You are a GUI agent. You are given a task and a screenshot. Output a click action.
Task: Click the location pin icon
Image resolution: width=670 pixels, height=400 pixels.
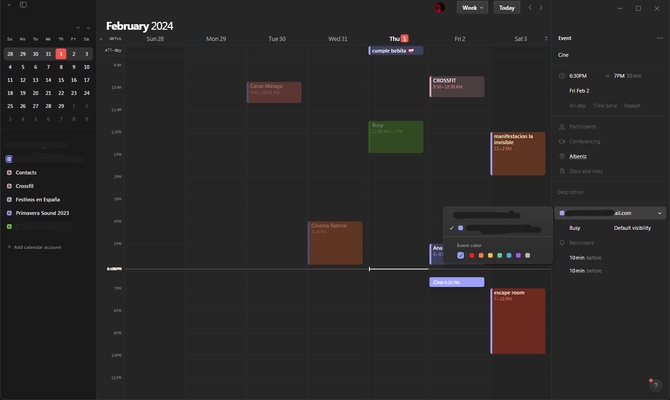click(562, 156)
